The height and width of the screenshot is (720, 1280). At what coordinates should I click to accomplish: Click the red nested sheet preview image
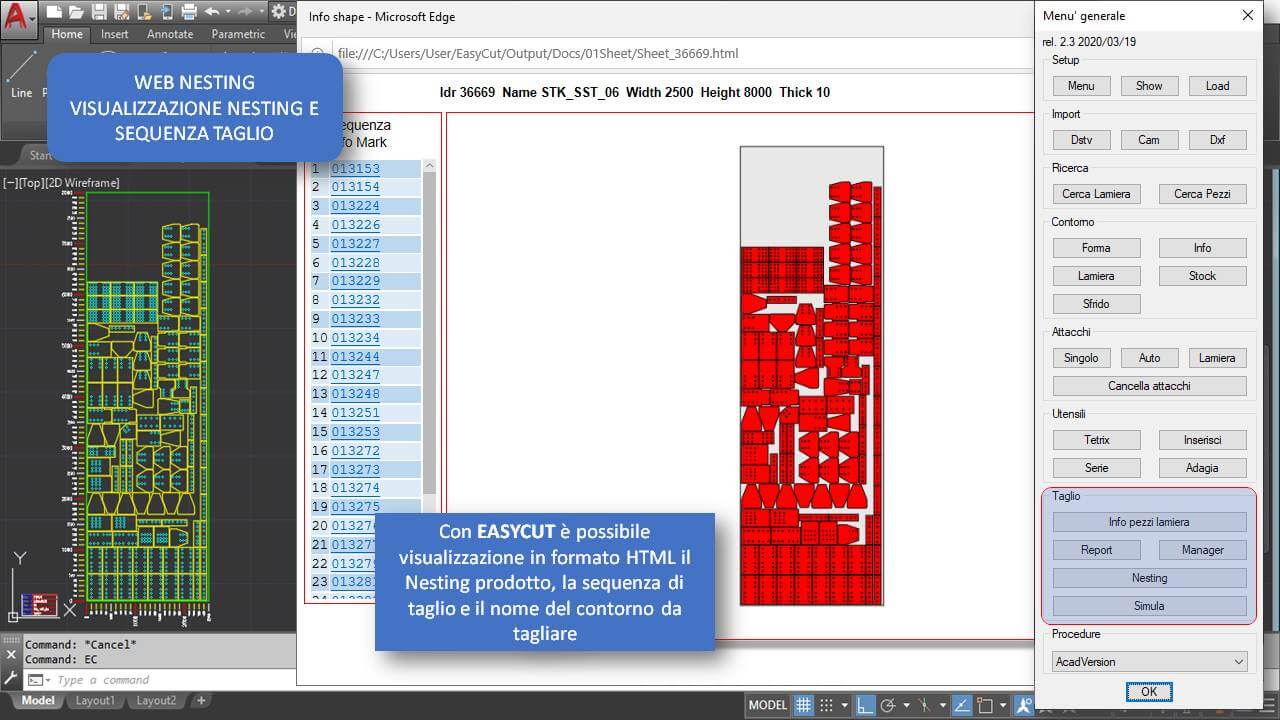tap(811, 376)
